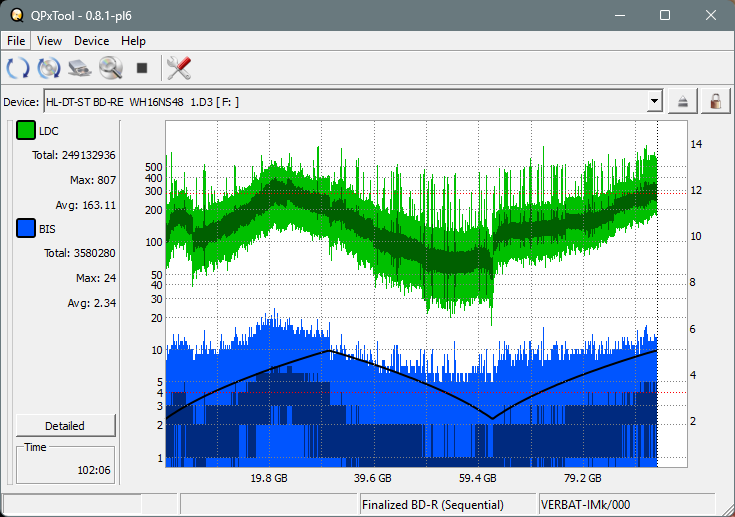Select BIS Total: 3580280 text

80,253
